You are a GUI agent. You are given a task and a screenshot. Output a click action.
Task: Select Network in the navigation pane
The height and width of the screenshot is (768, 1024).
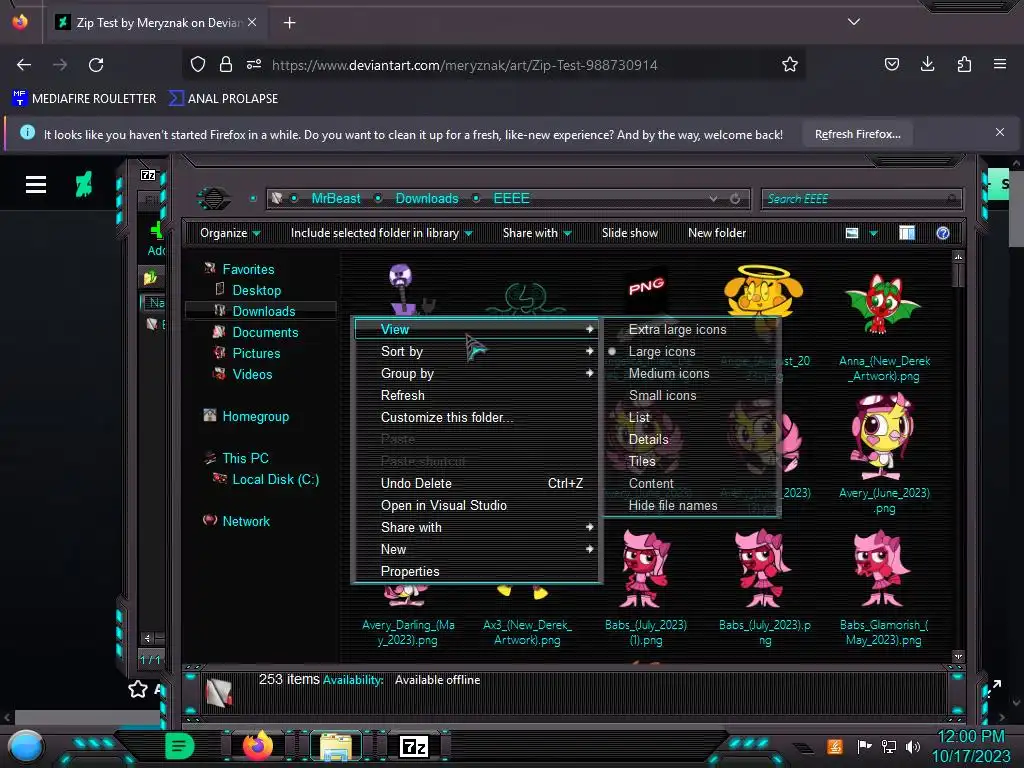coord(246,520)
